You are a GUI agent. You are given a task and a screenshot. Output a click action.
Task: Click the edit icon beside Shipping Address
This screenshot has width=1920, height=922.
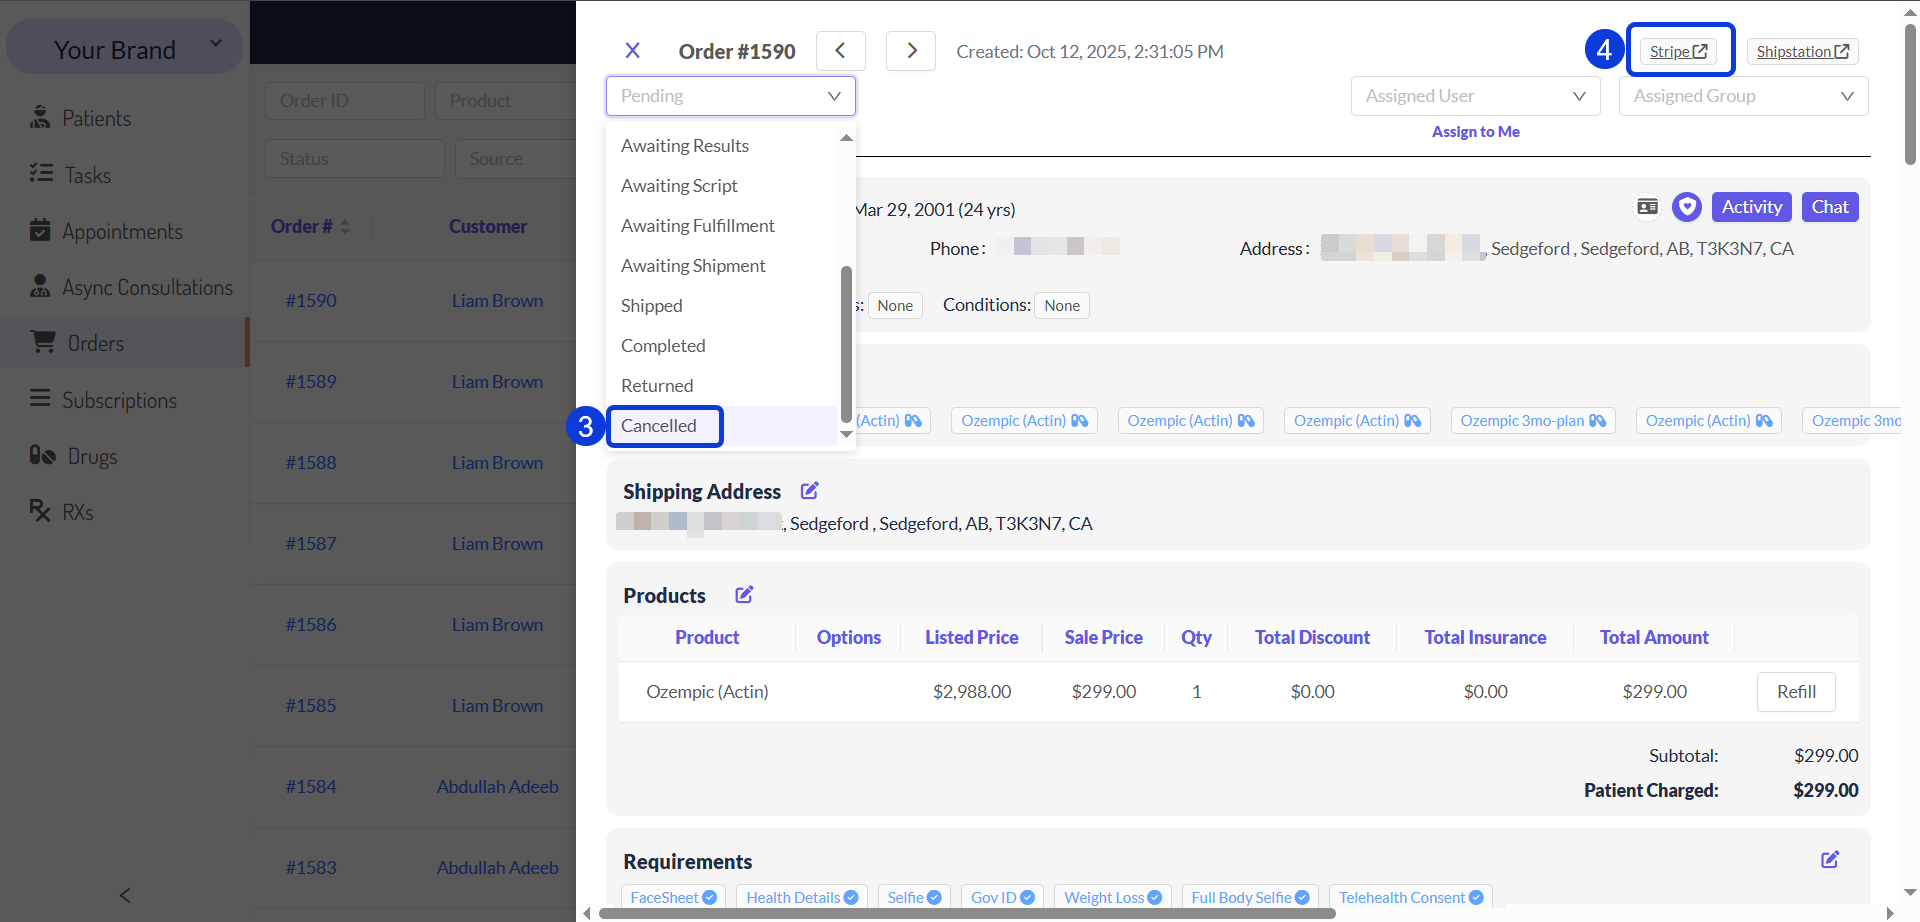click(810, 491)
